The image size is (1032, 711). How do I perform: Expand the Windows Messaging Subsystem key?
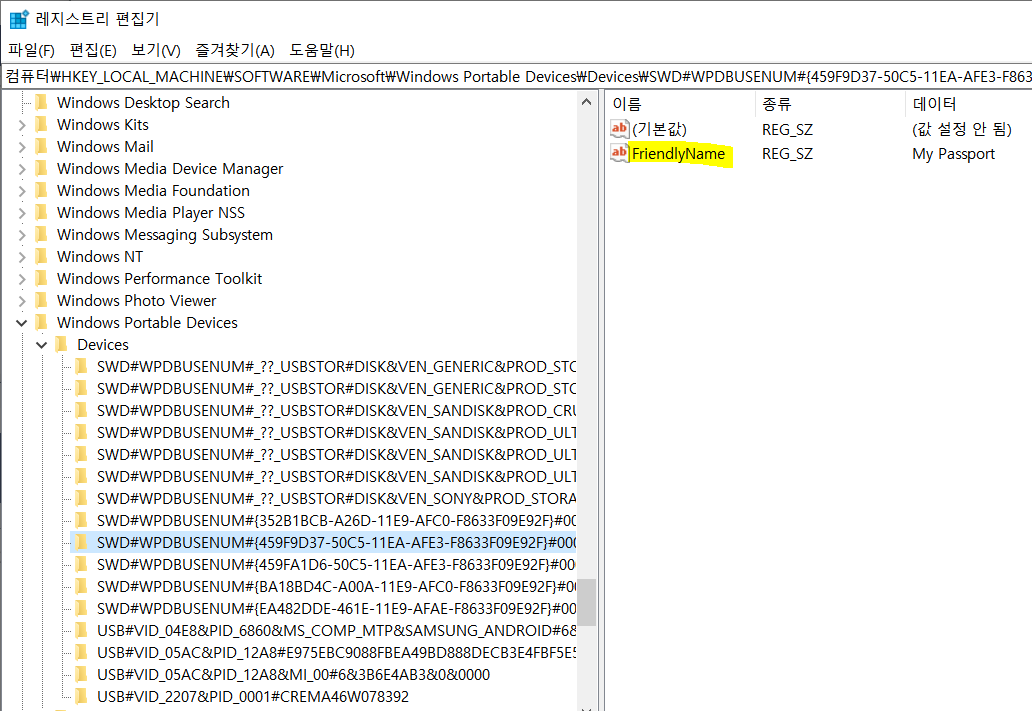click(x=22, y=235)
